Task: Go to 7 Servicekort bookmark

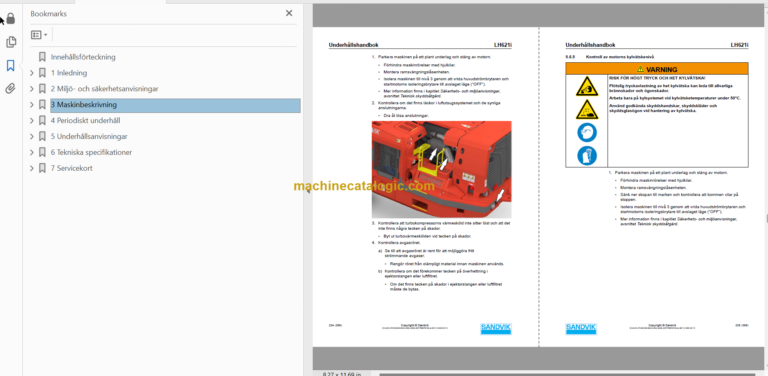Action: click(x=72, y=168)
